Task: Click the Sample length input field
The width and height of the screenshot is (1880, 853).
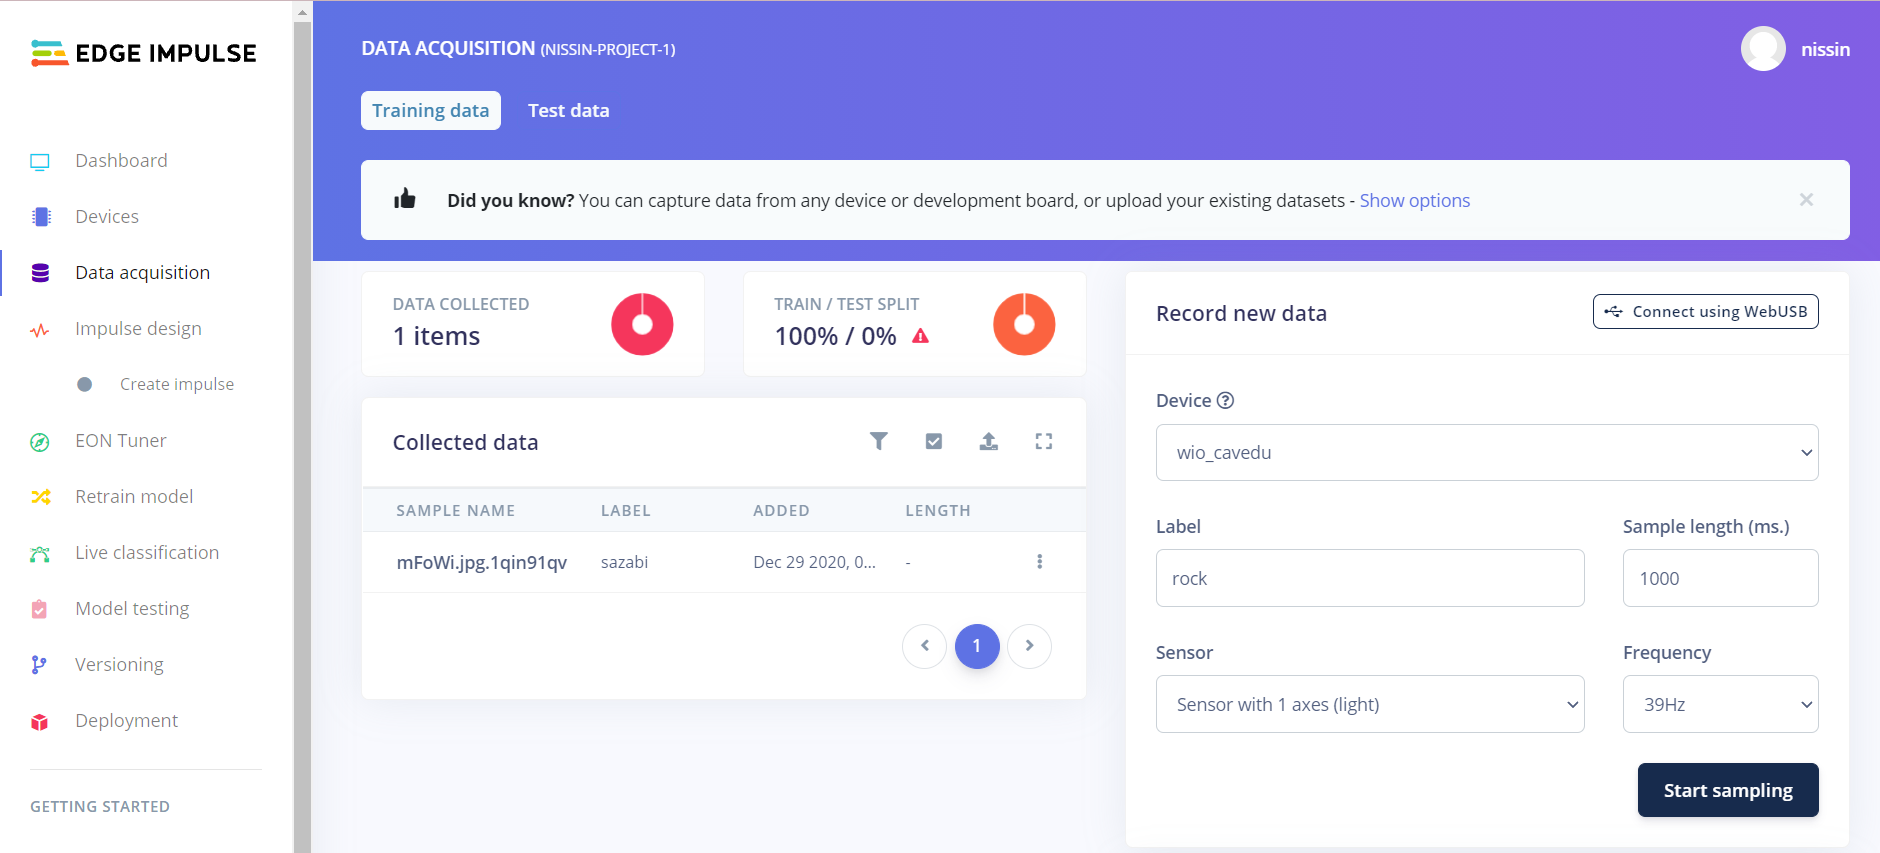Action: tap(1720, 578)
